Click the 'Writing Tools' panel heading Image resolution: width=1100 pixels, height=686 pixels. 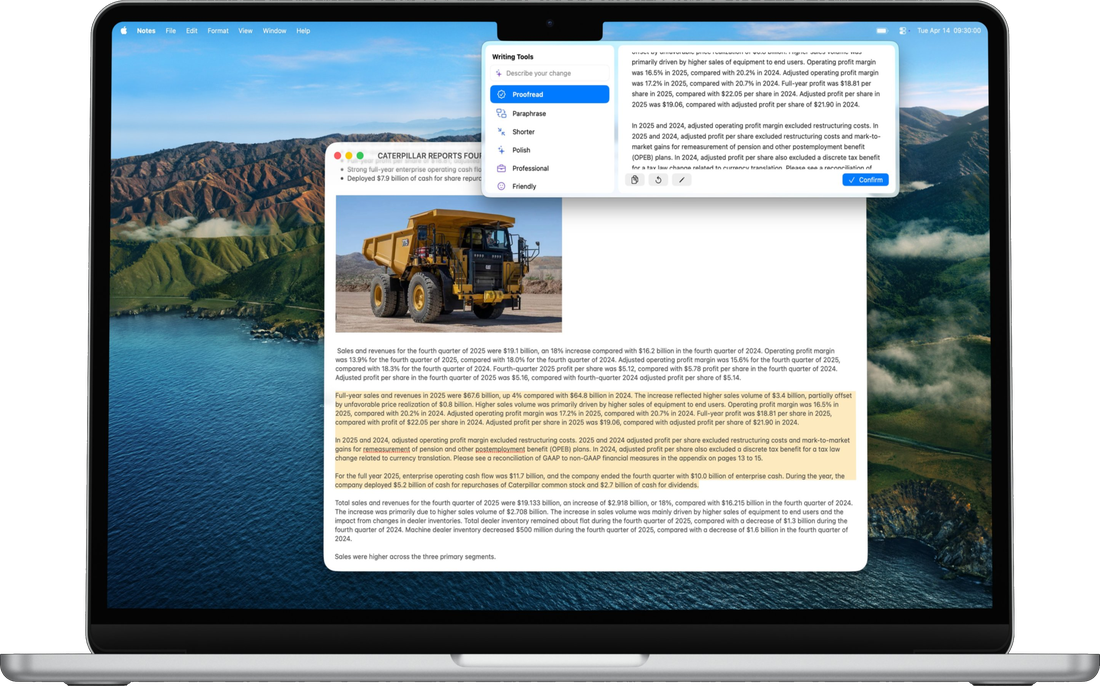tap(512, 57)
